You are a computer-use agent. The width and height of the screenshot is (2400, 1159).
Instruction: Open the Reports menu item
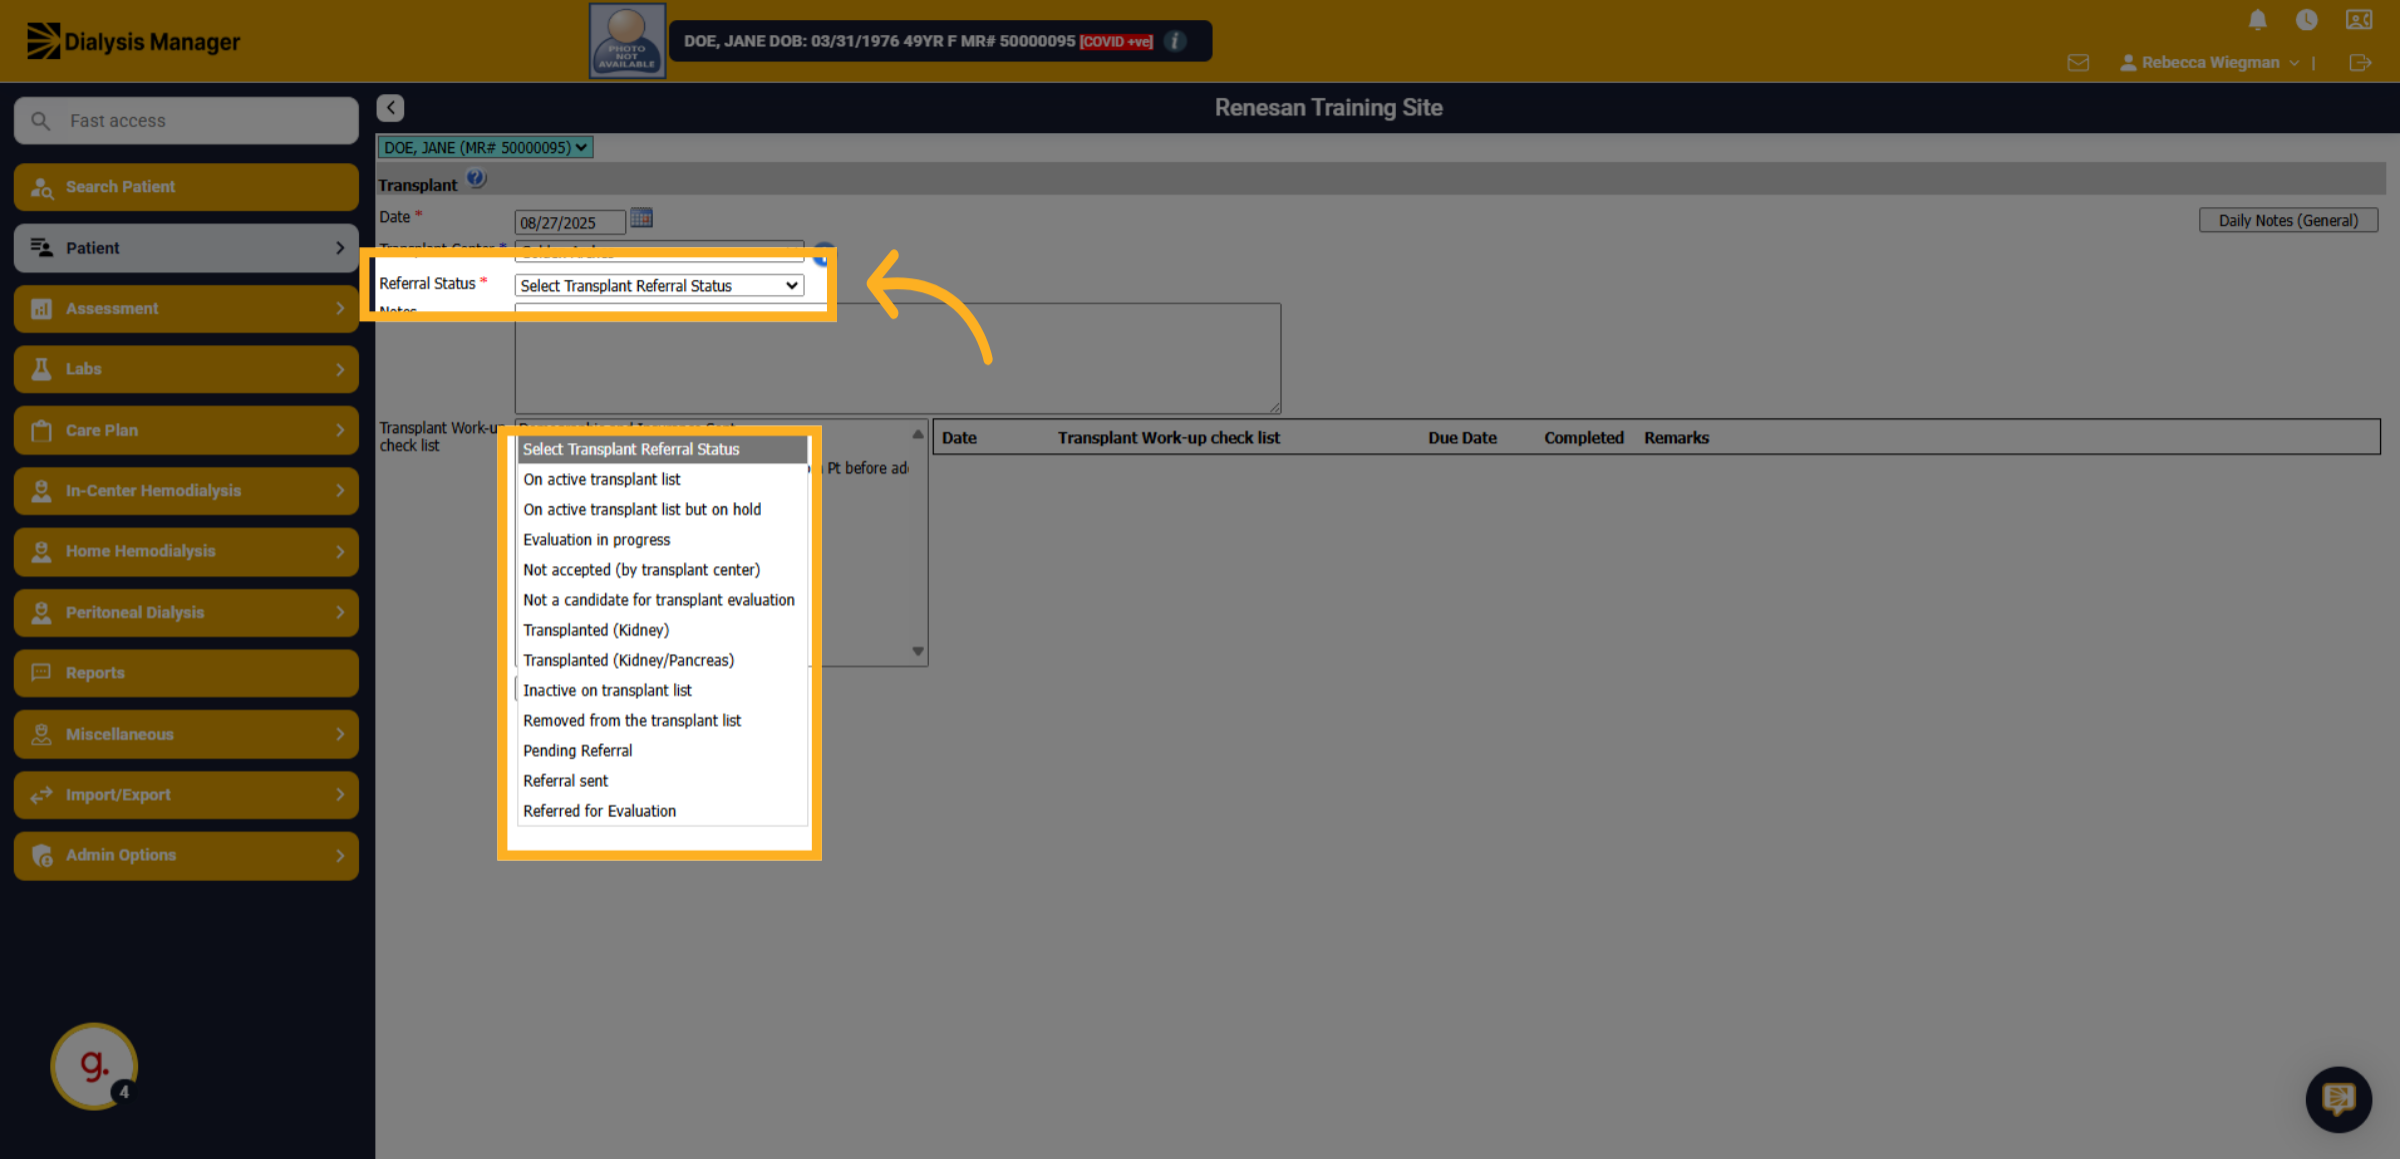(x=186, y=673)
